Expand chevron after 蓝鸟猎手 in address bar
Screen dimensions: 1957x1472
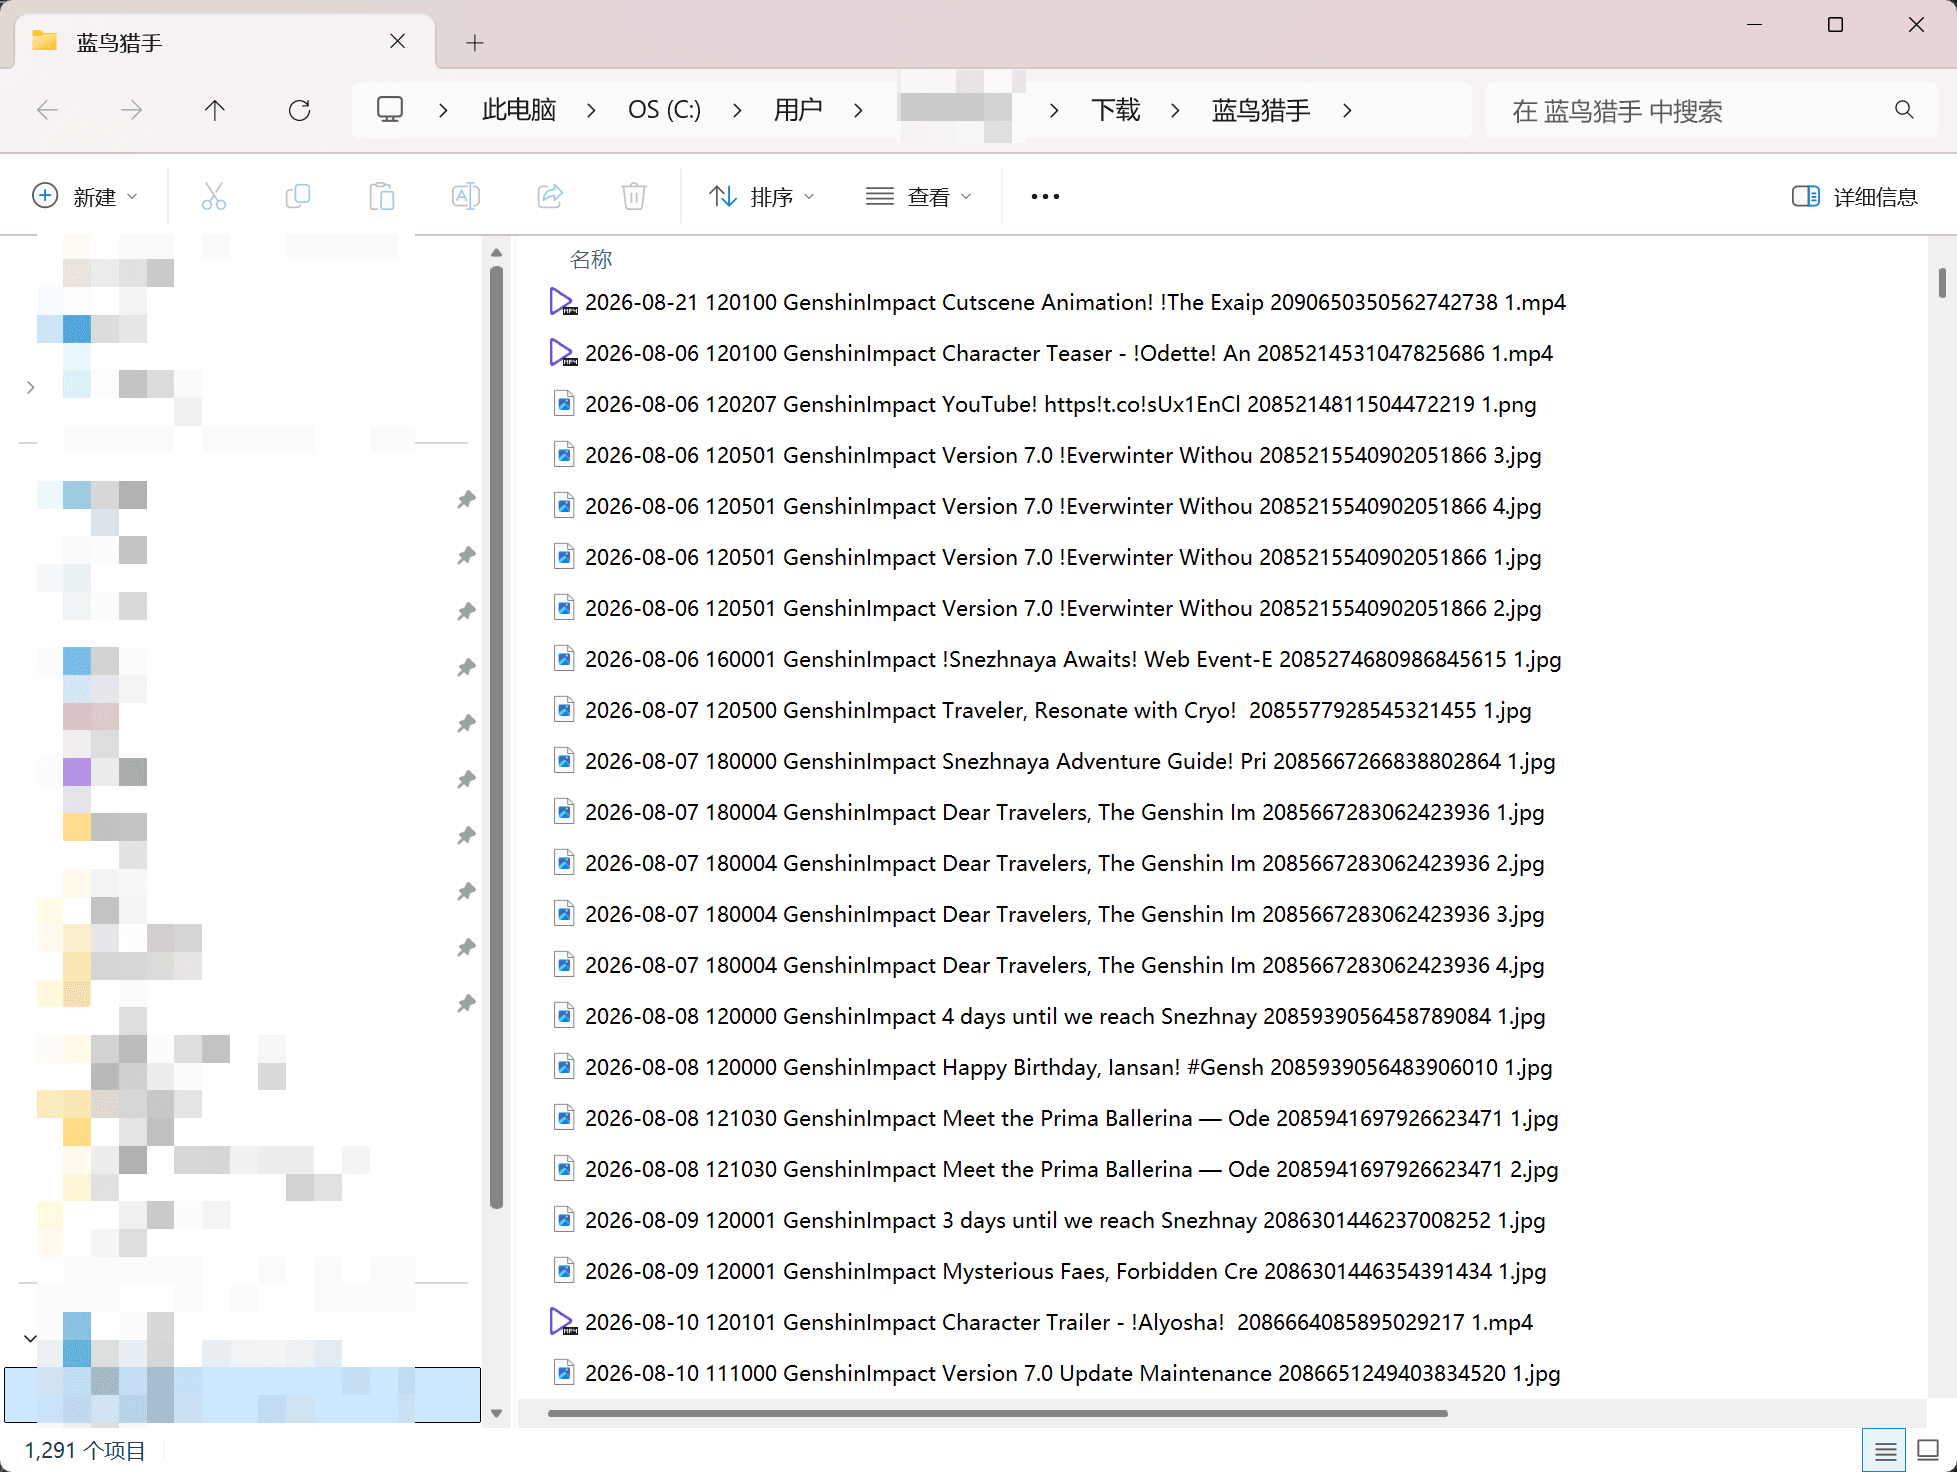tap(1347, 110)
